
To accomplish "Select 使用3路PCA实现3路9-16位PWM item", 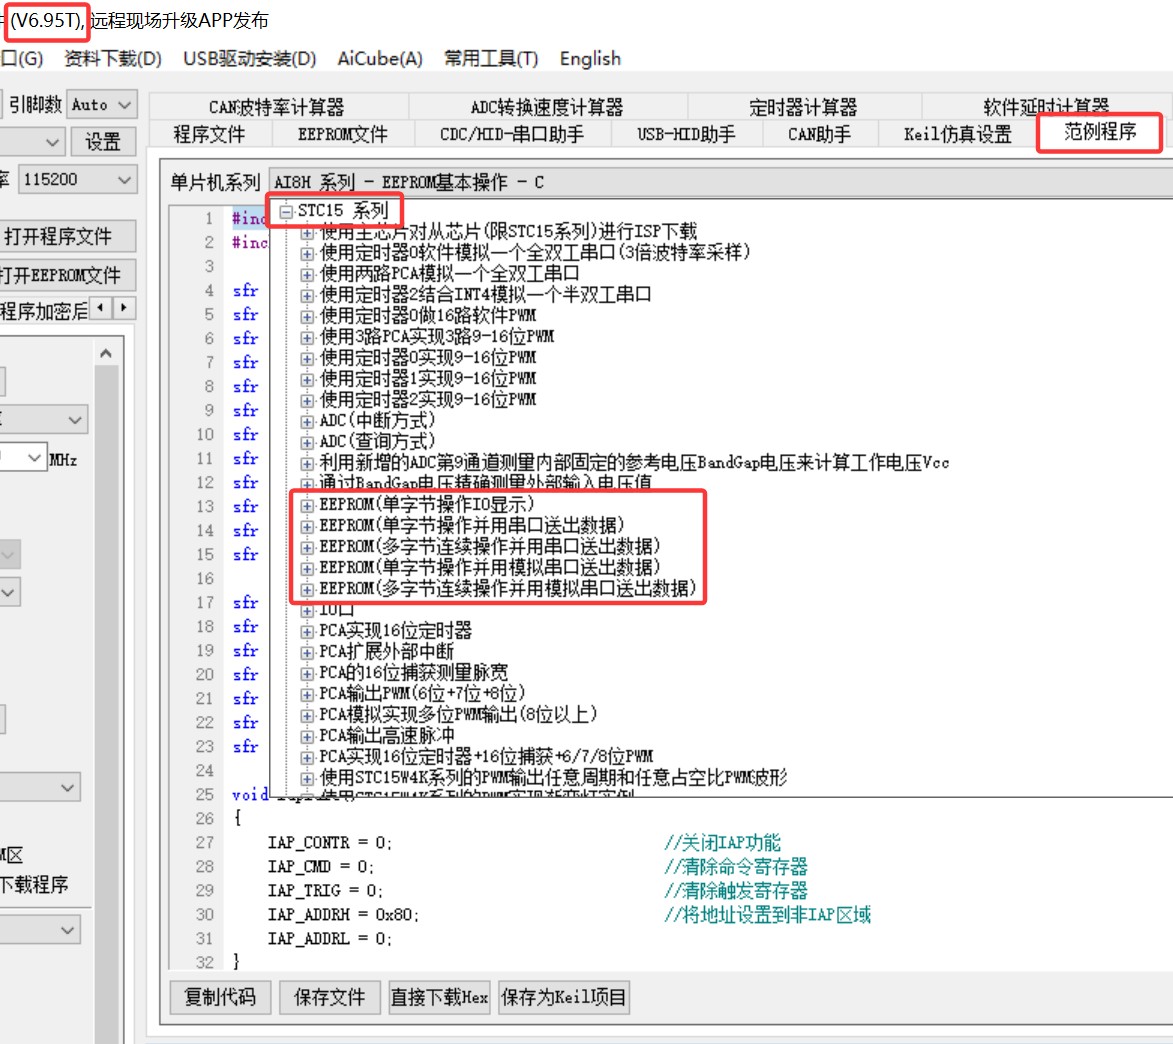I will click(x=437, y=337).
